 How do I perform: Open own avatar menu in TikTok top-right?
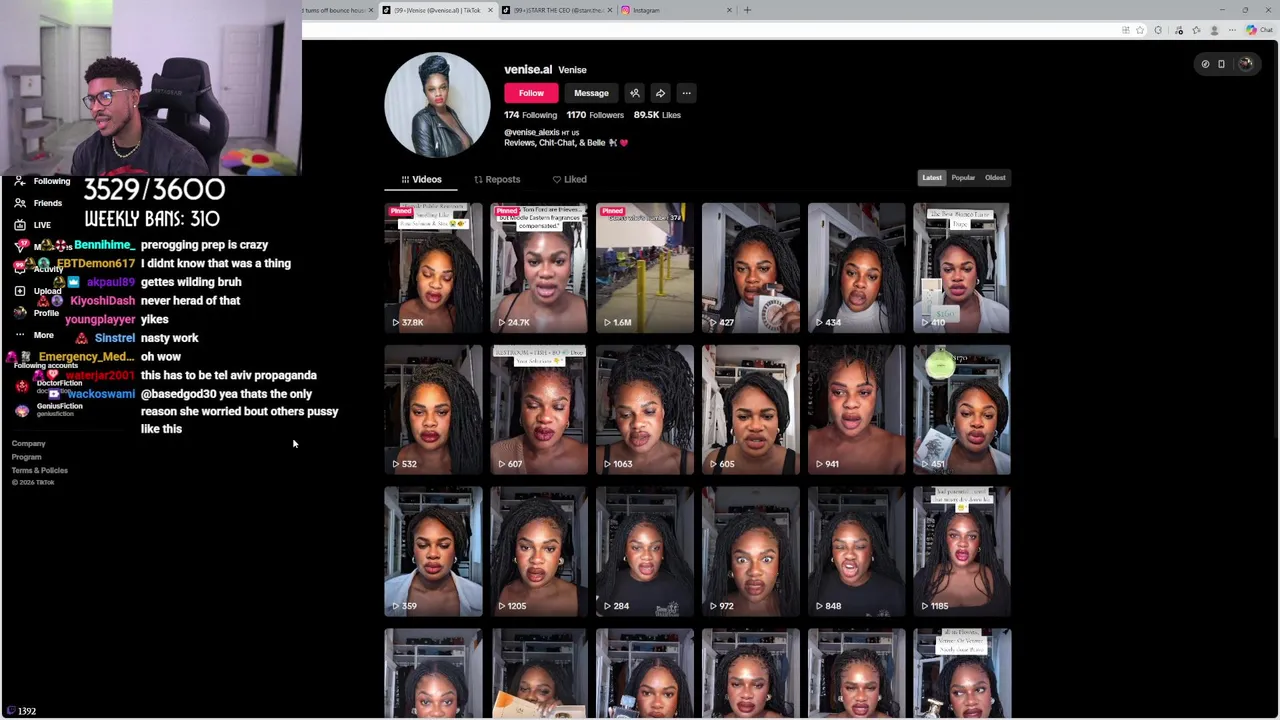[x=1245, y=64]
